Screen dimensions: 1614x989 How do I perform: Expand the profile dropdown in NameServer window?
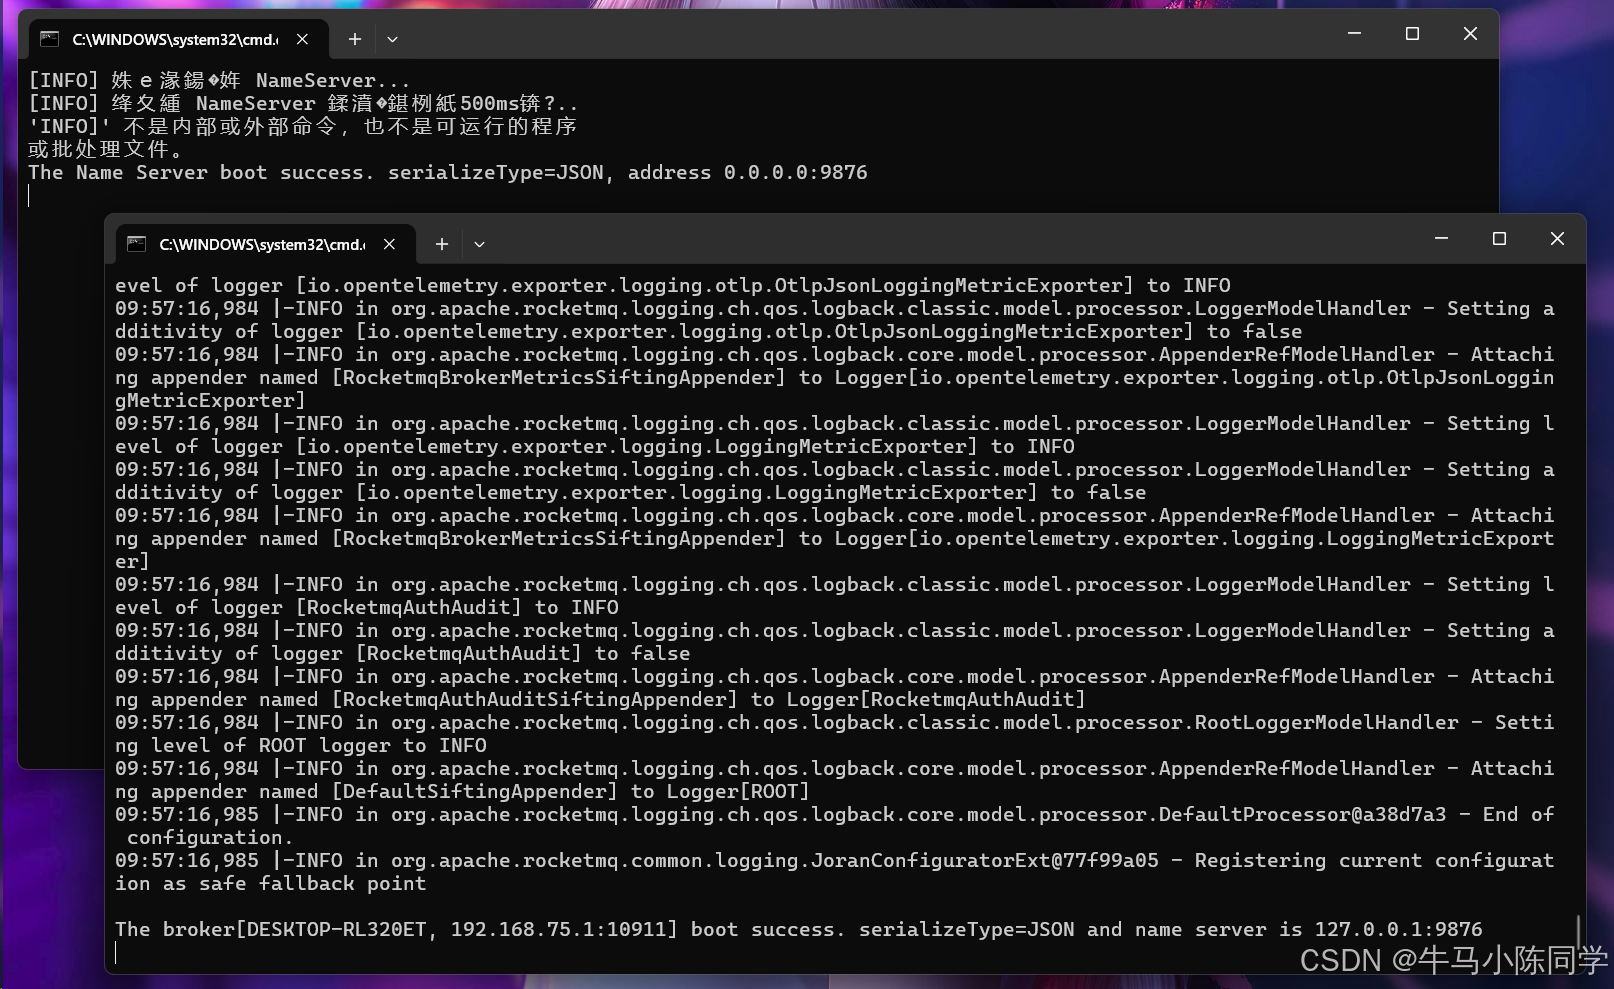coord(392,39)
